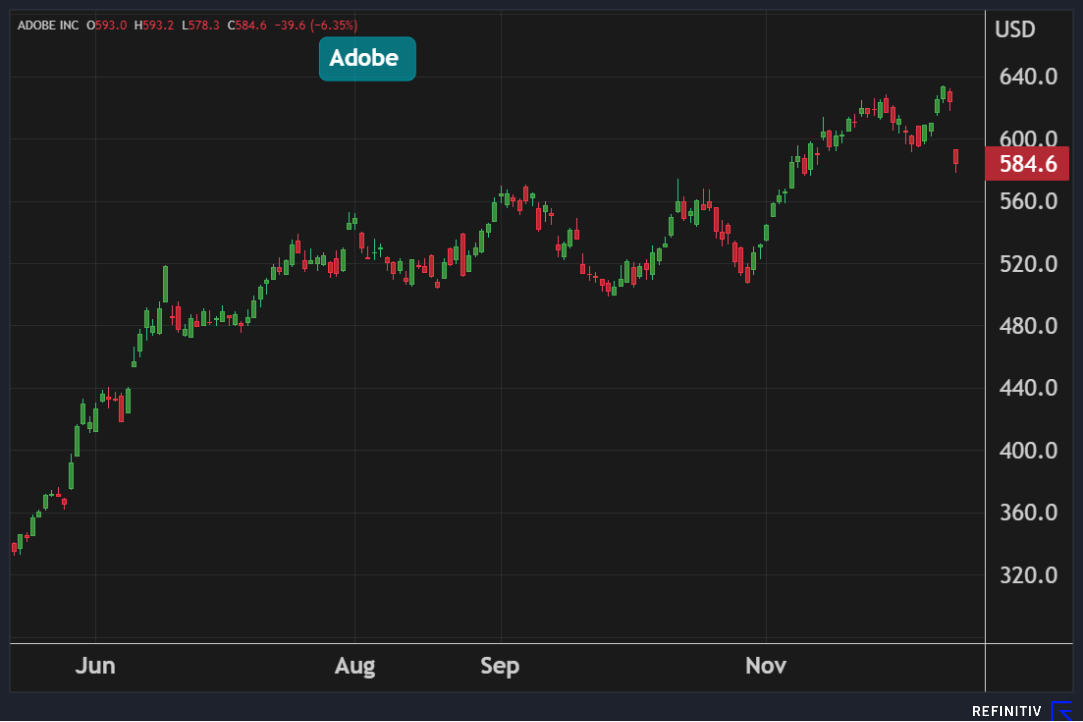Click the close value C584.6 in header
Image resolution: width=1083 pixels, height=722 pixels.
click(x=249, y=24)
